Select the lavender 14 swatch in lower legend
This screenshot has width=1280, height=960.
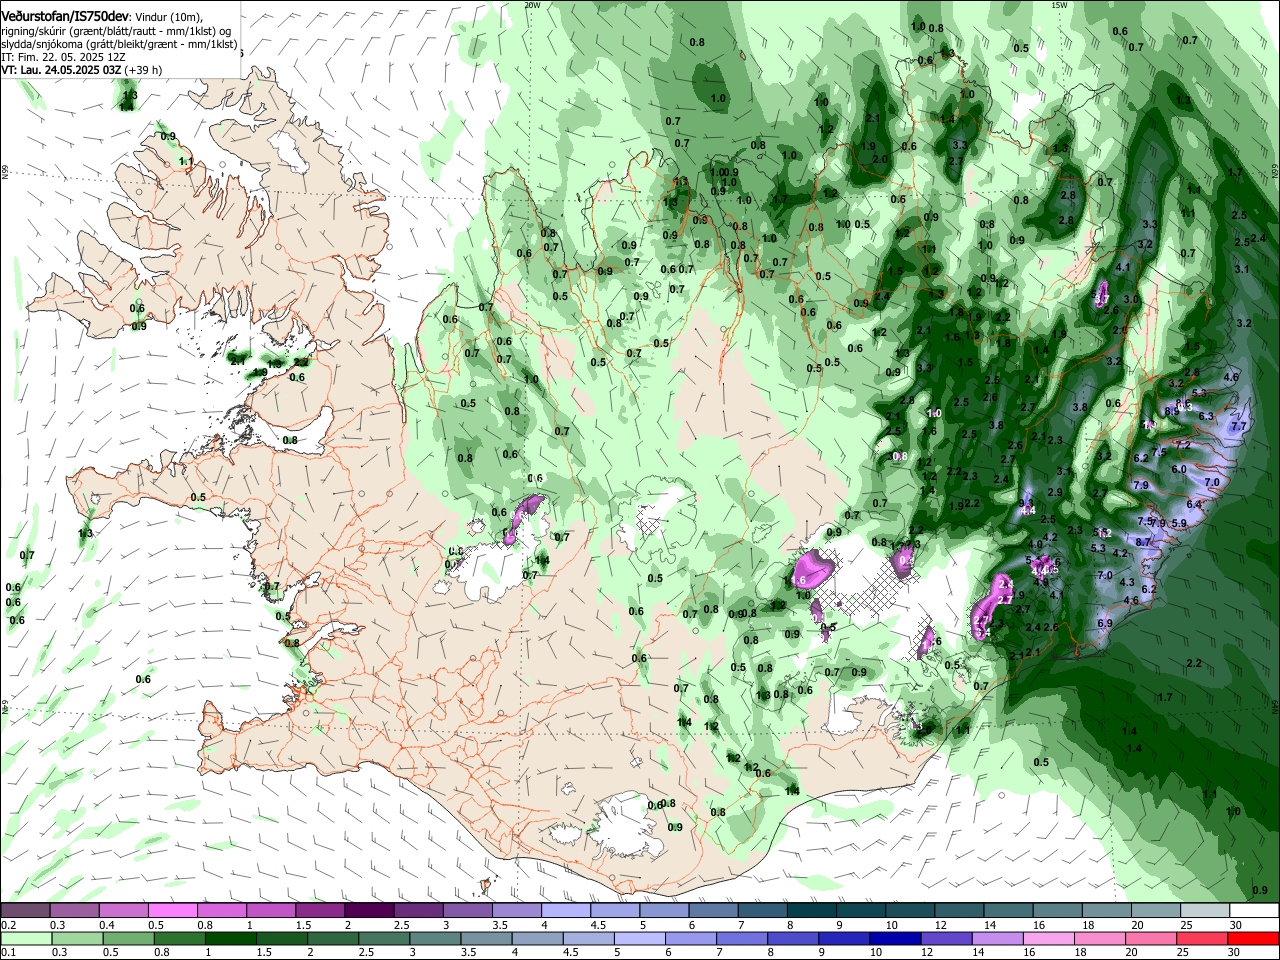click(998, 938)
